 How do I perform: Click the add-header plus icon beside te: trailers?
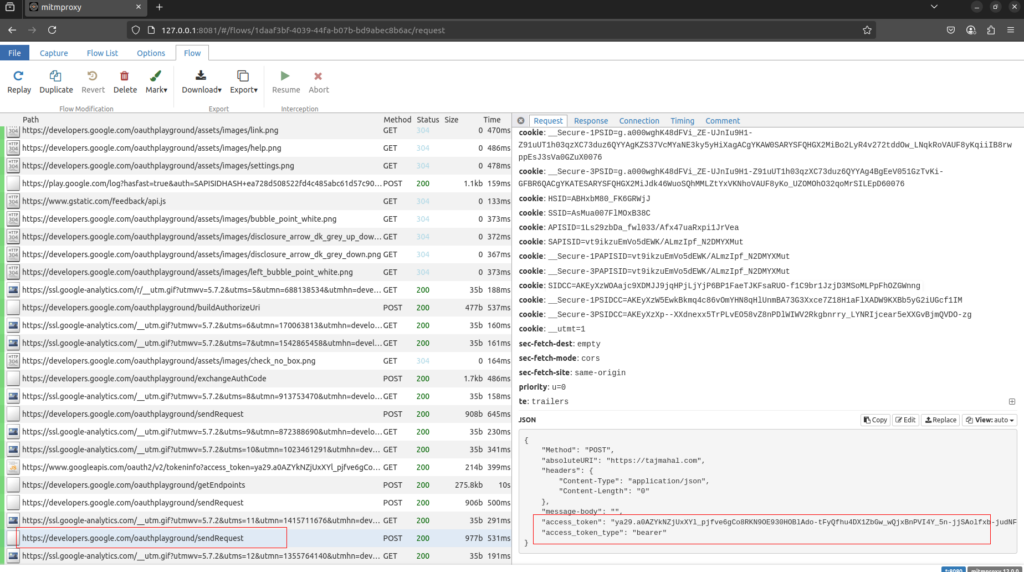[1011, 401]
